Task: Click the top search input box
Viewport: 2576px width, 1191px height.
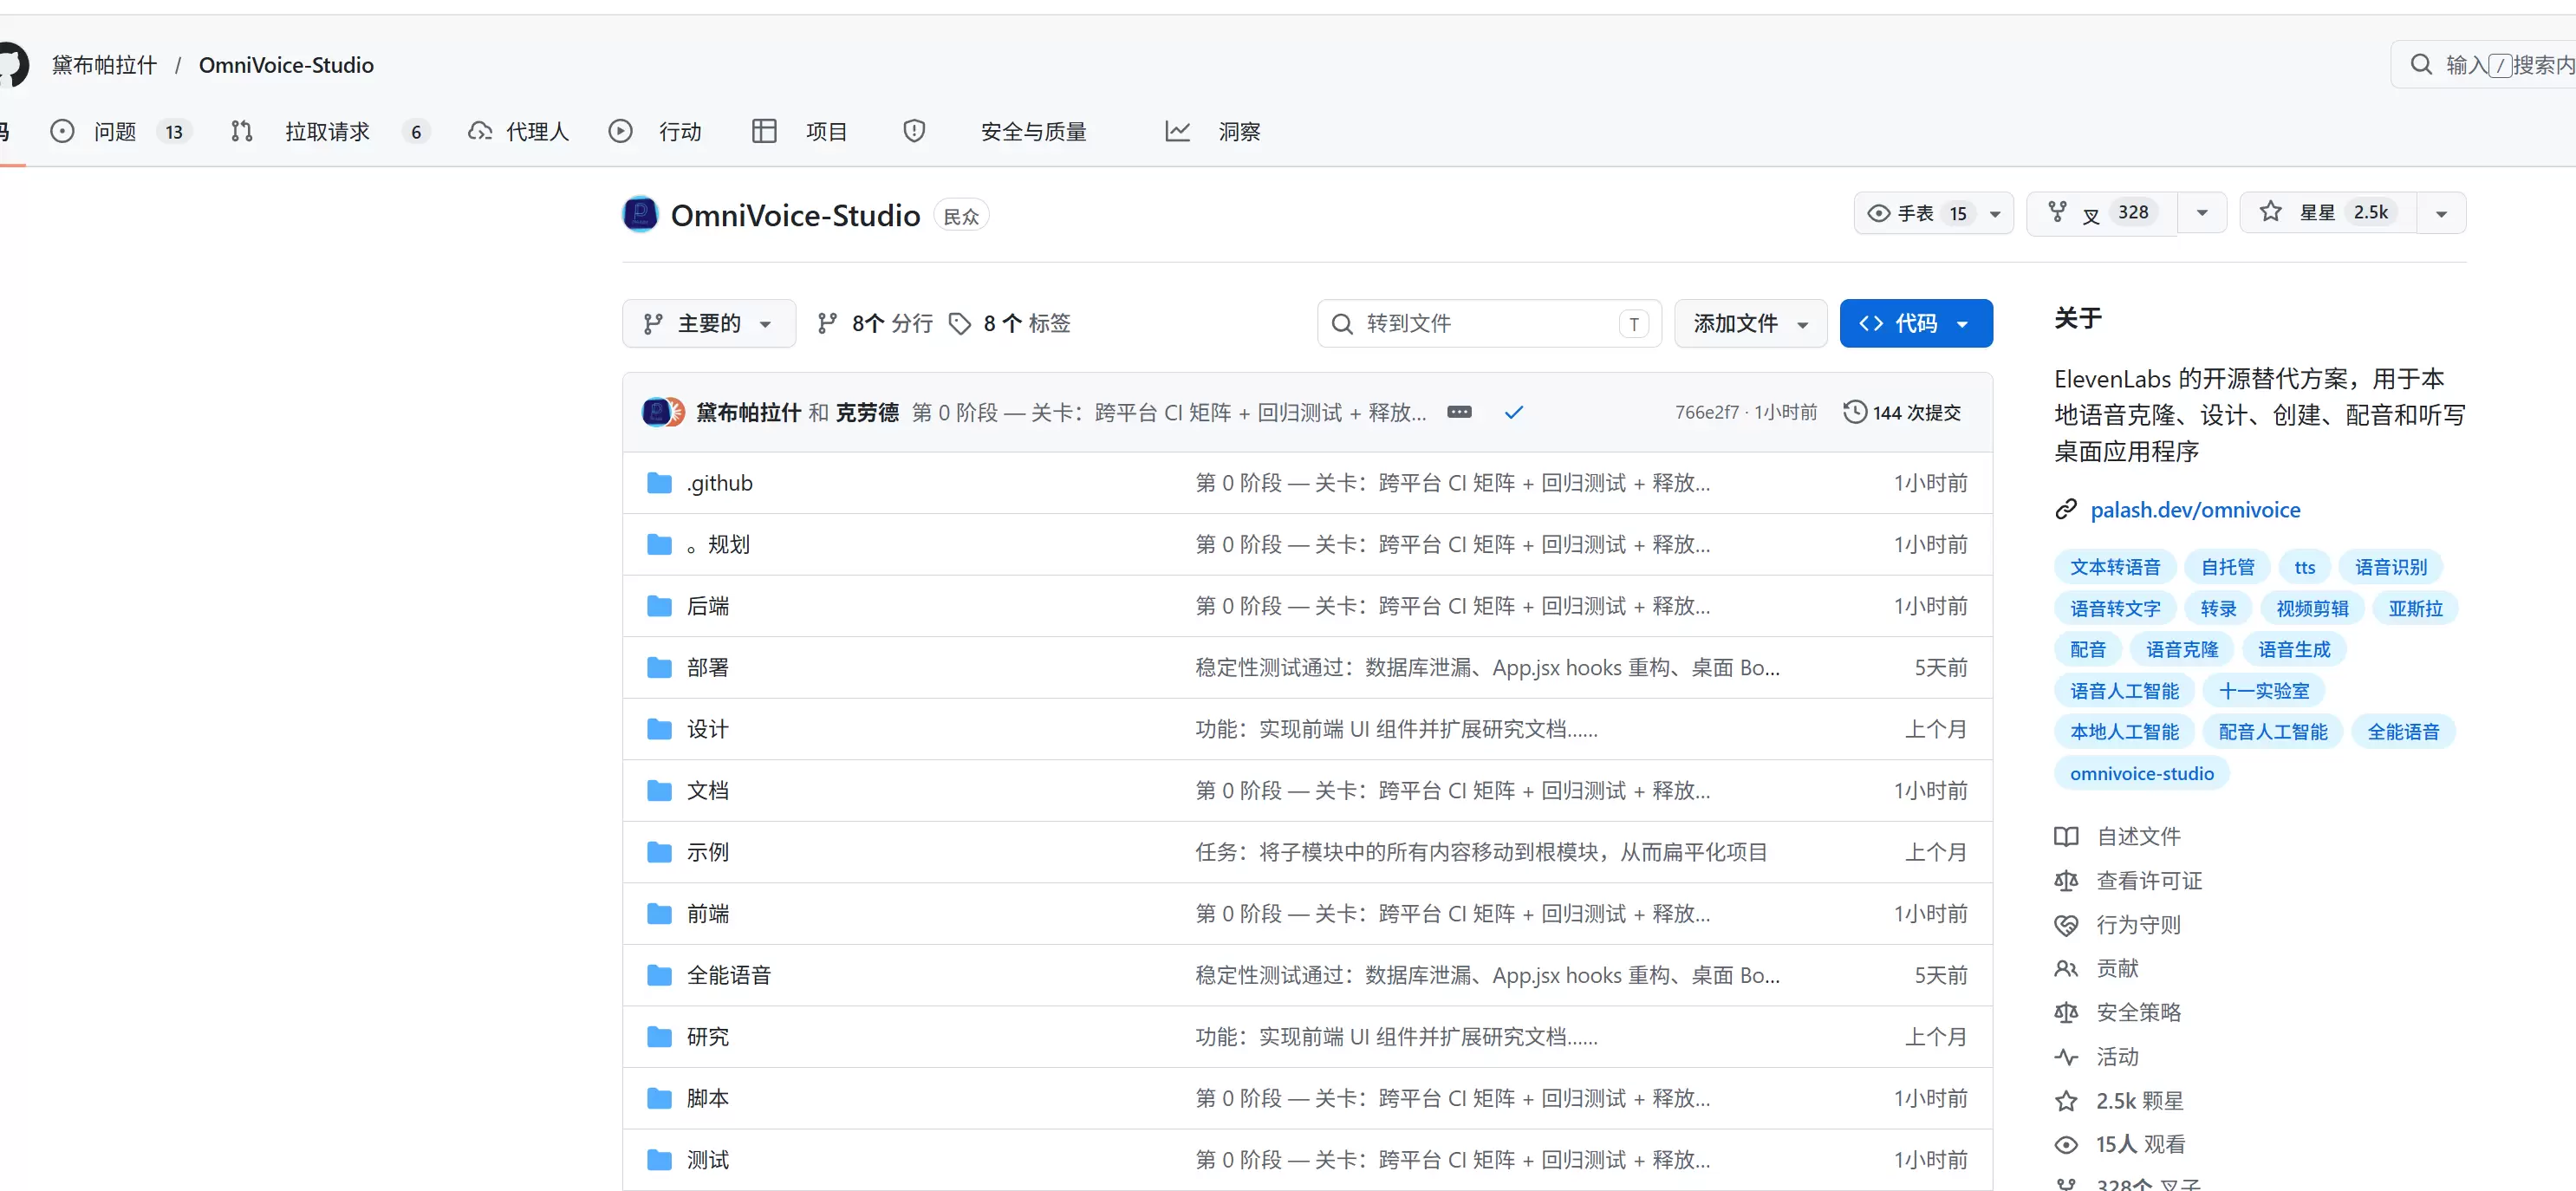Action: (2484, 65)
